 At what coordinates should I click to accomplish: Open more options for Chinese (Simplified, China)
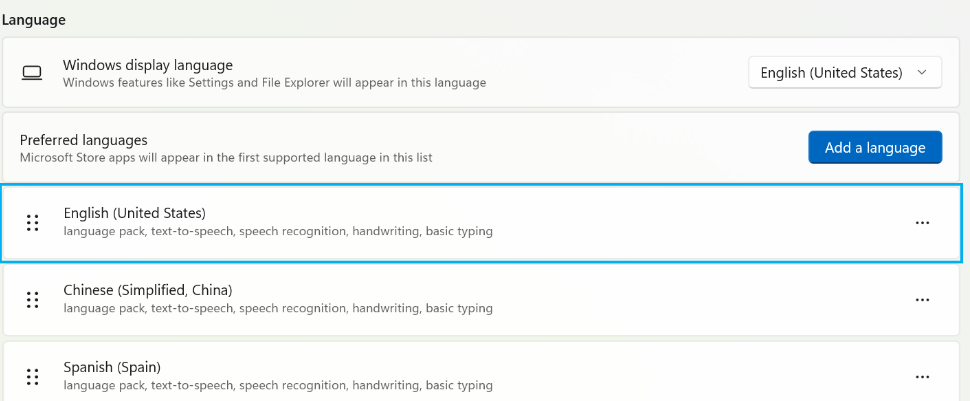click(922, 300)
